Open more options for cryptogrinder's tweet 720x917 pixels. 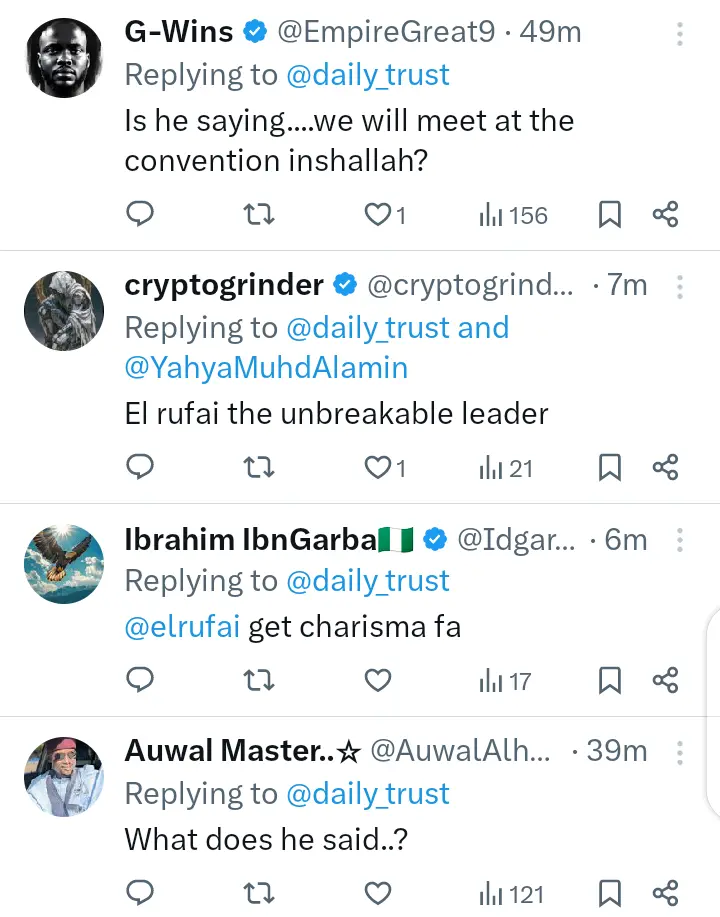point(680,288)
